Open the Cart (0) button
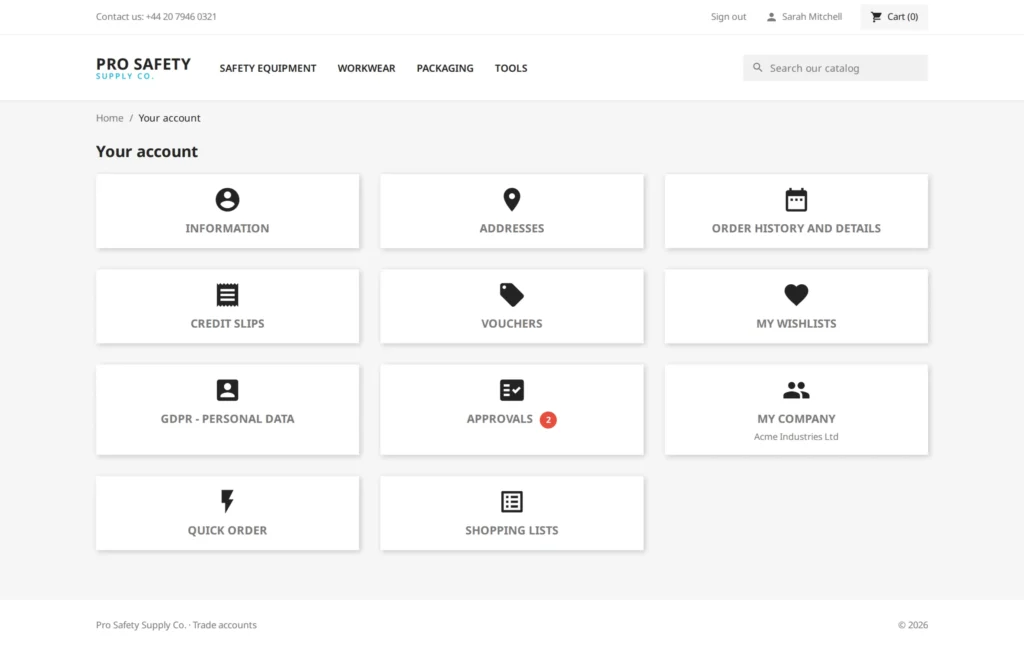Viewport: 1024px width, 651px height. tap(894, 17)
